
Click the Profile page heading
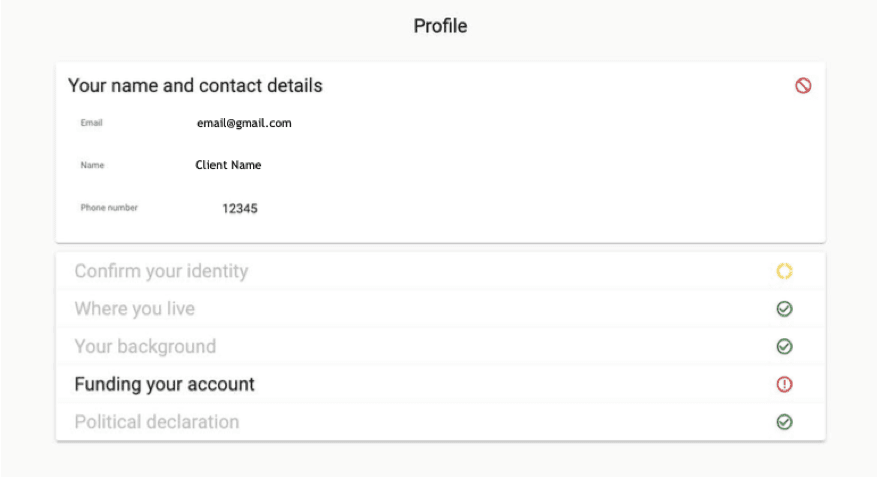(440, 26)
